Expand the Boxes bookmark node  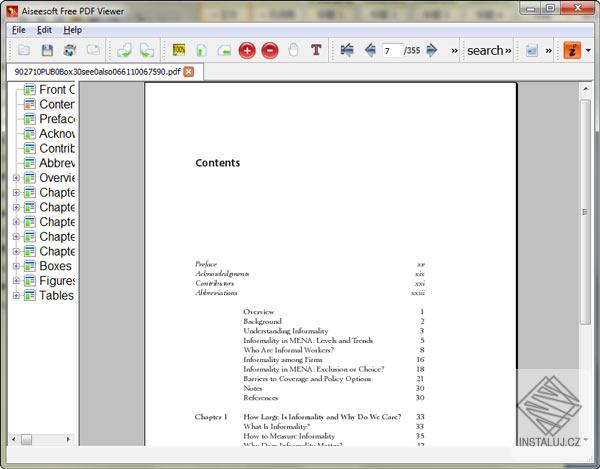click(16, 266)
